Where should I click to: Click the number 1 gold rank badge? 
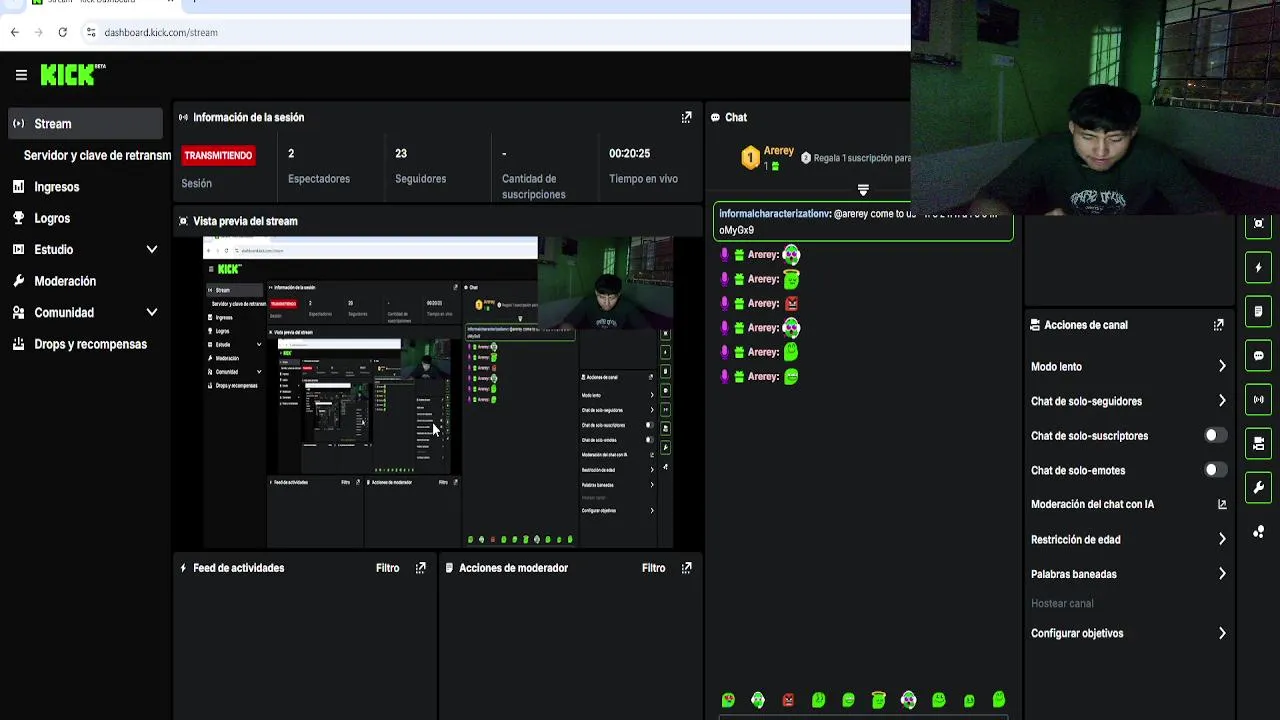pyautogui.click(x=750, y=158)
